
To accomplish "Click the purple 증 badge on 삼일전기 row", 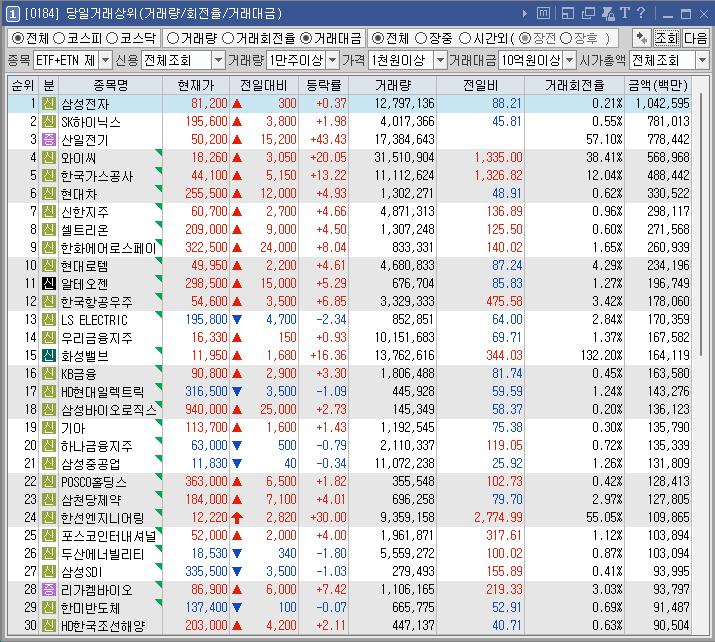I will [x=49, y=140].
